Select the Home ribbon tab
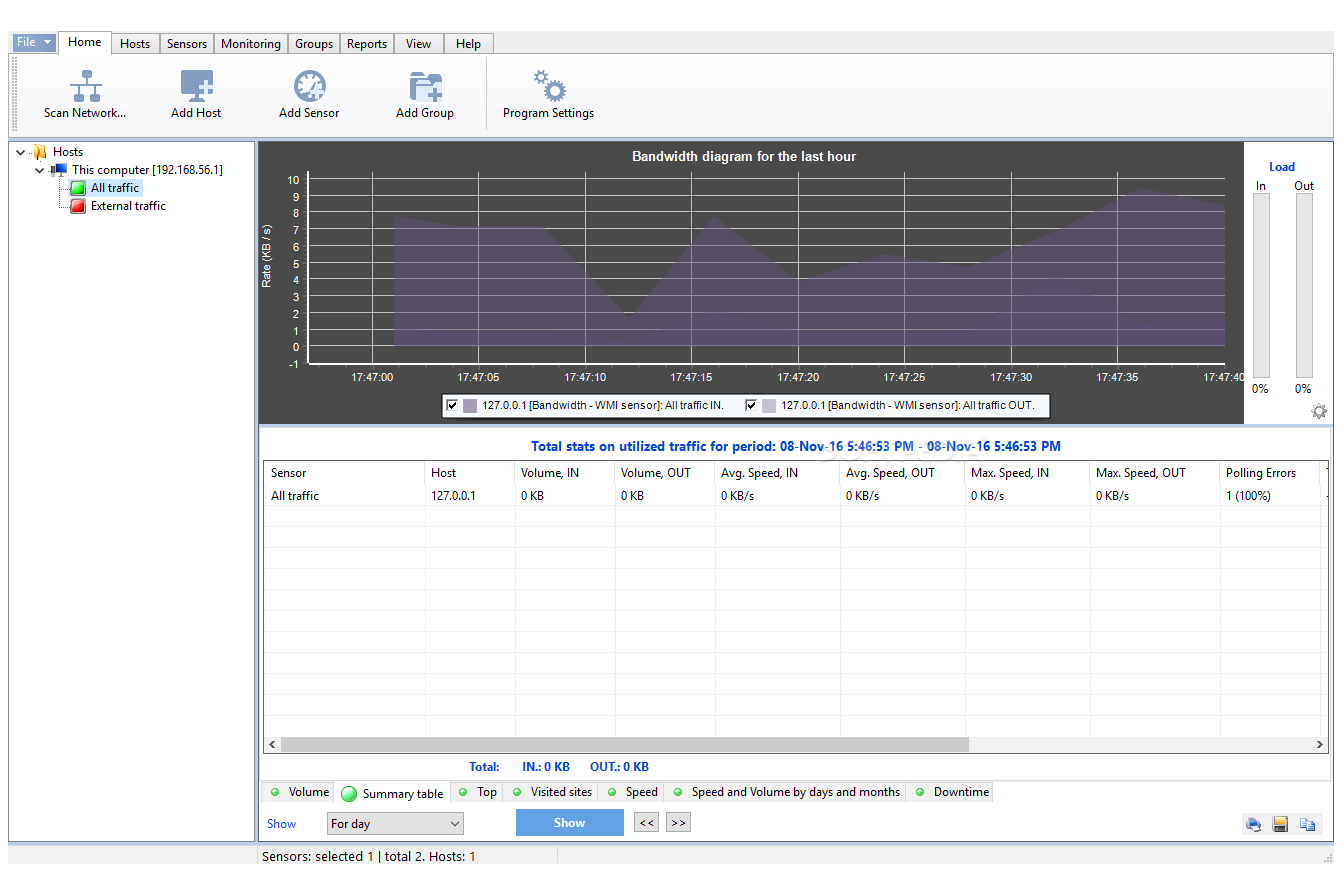Screen dimensions: 1342x872 (85, 42)
